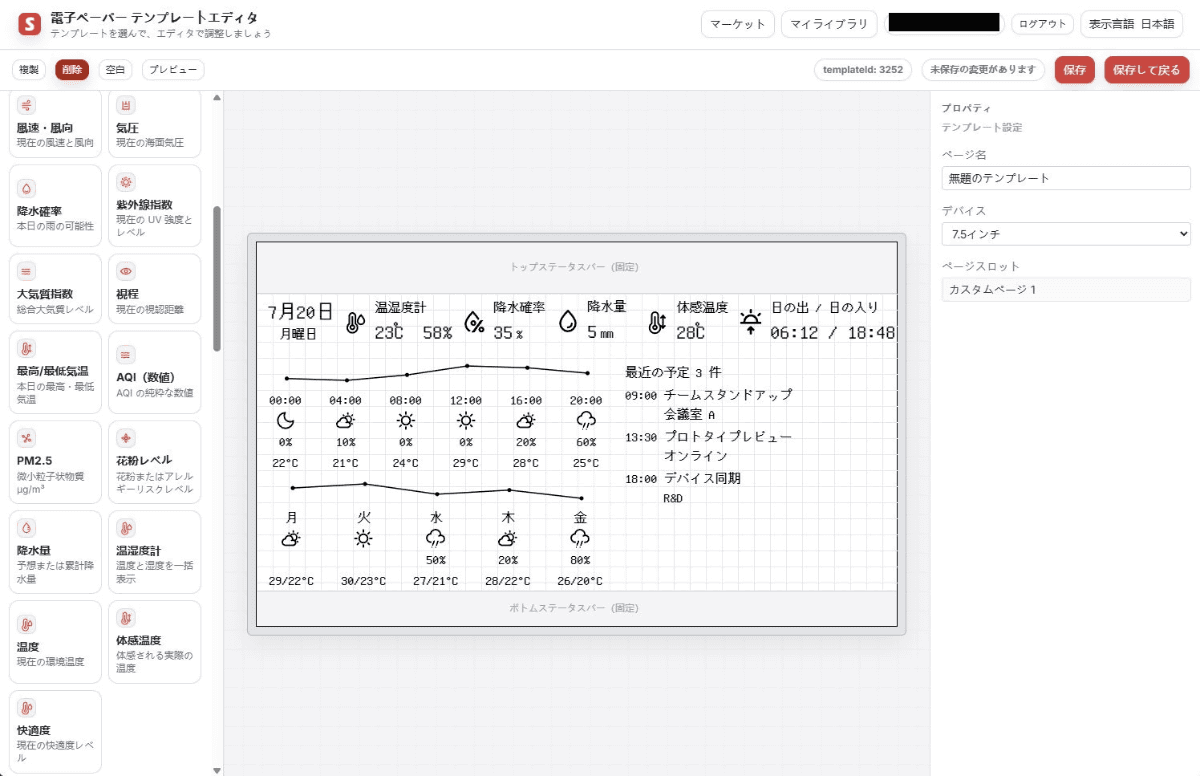The image size is (1200, 776).
Task: Click the widget list scroll-up arrow
Action: (217, 97)
